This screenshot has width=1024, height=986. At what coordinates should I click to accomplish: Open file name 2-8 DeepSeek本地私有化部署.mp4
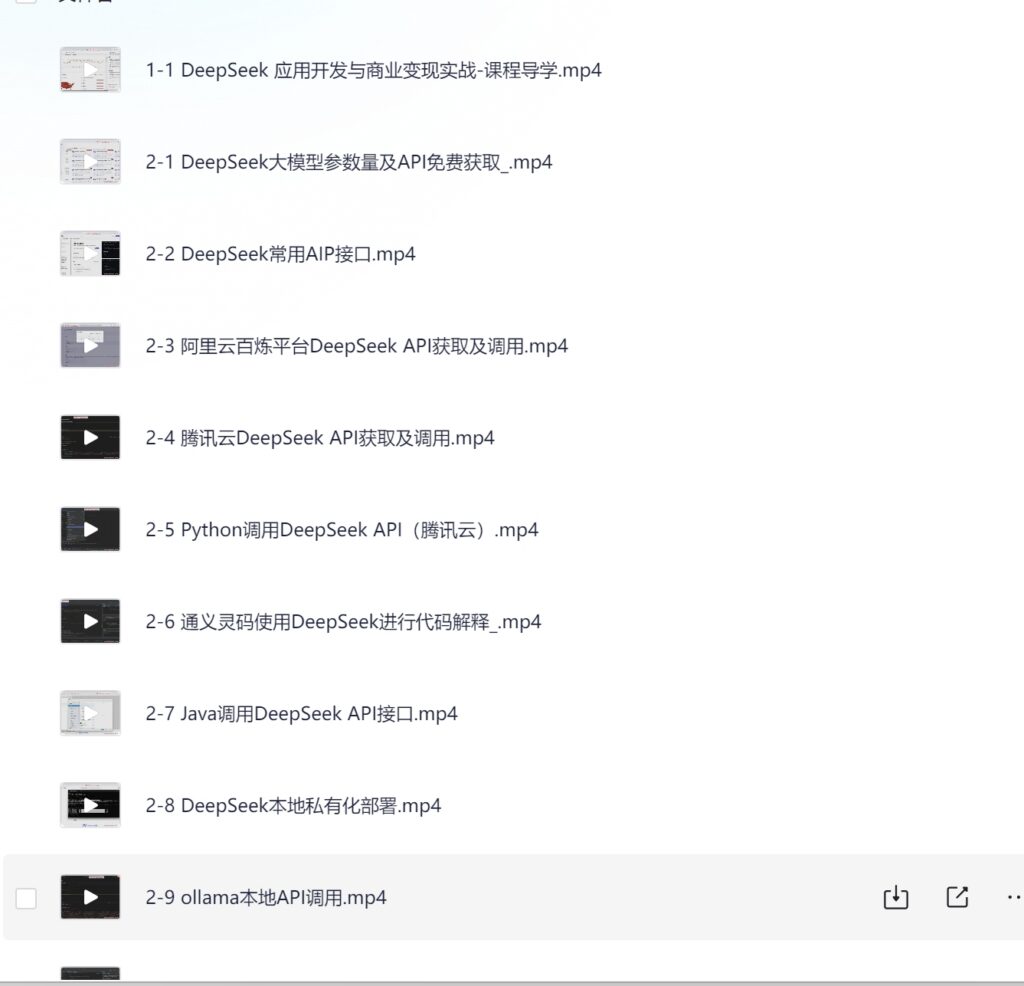(293, 805)
